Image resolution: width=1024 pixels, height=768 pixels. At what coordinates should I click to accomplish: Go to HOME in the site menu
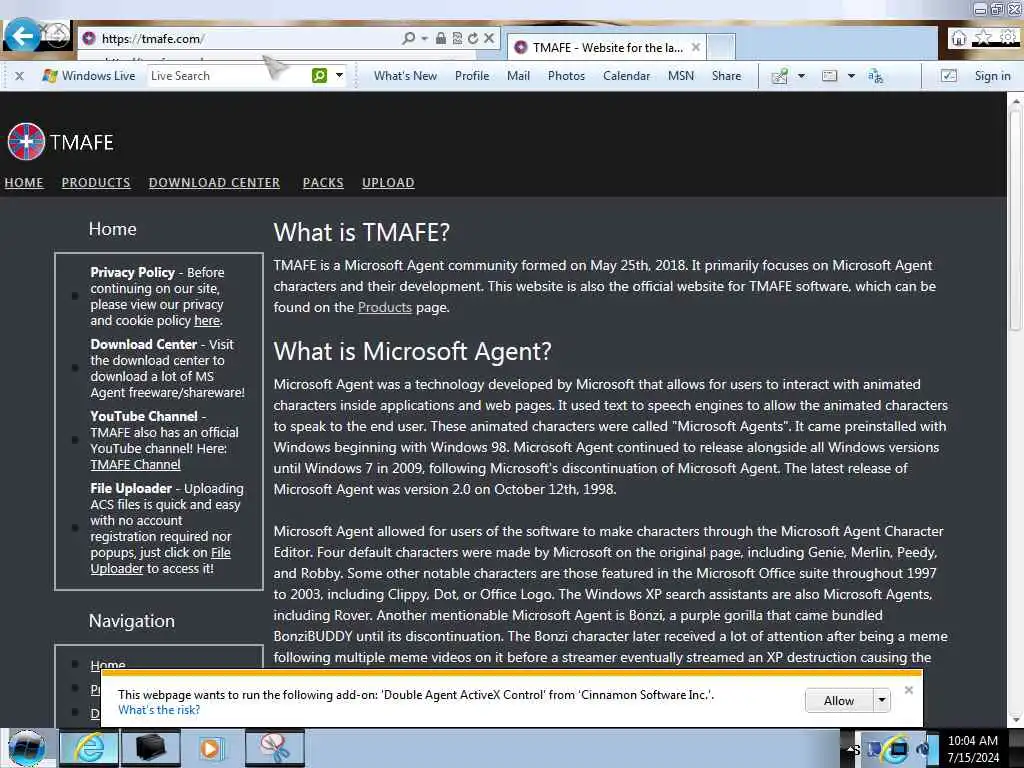[24, 183]
